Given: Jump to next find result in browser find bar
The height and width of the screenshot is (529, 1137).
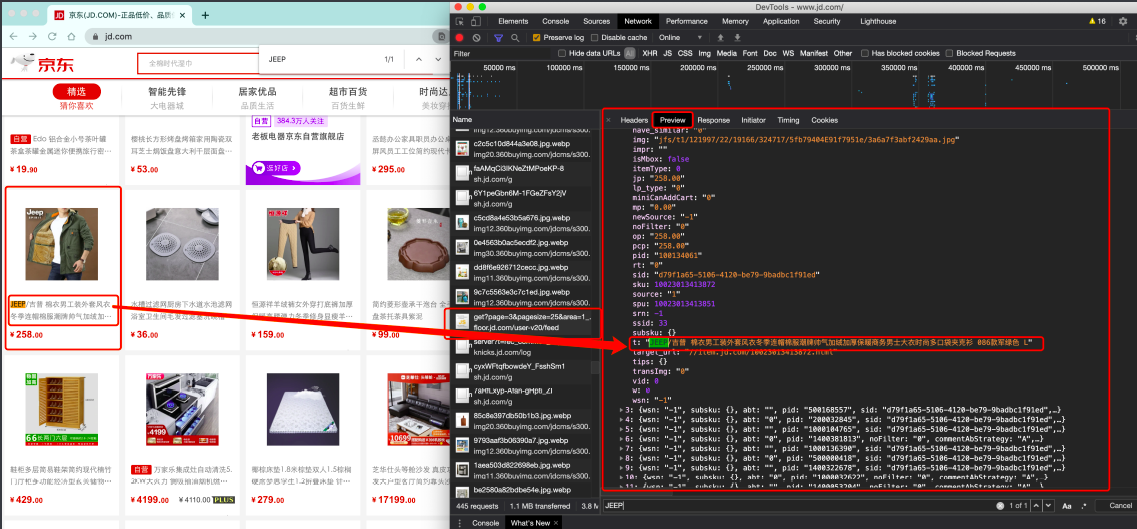Looking at the screenshot, I should point(438,59).
